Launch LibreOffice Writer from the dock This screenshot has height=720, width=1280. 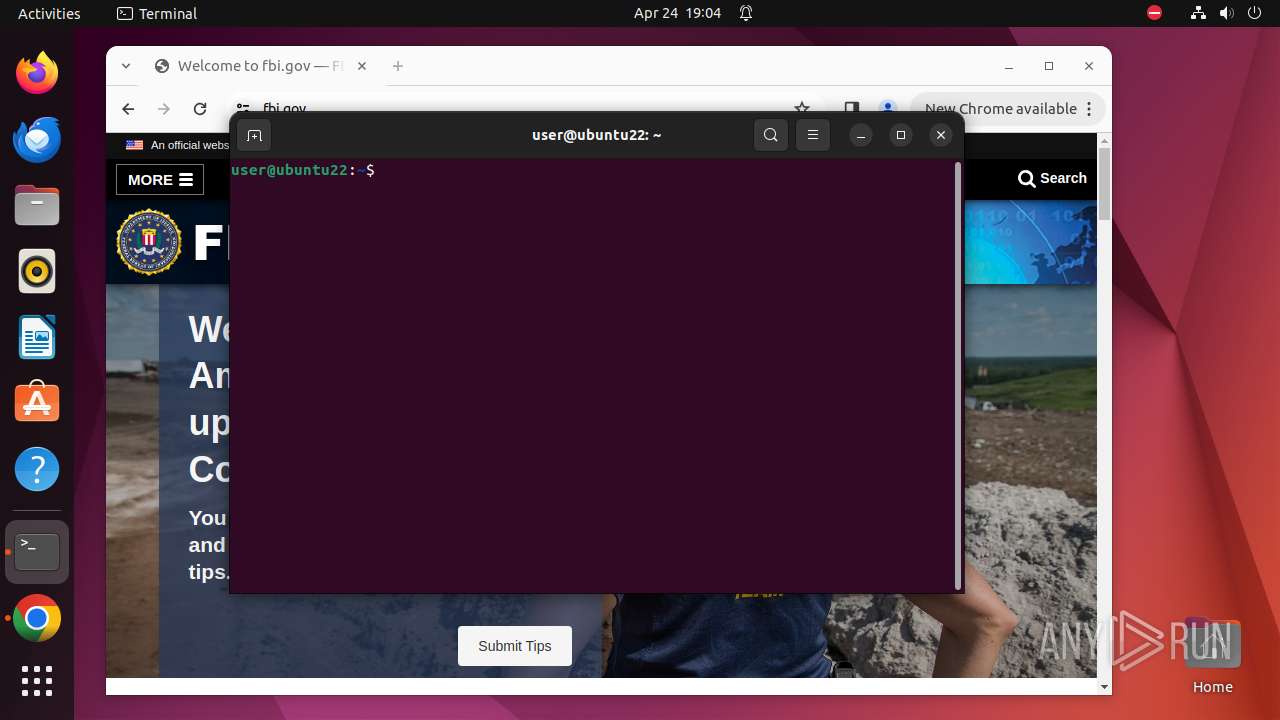click(37, 337)
